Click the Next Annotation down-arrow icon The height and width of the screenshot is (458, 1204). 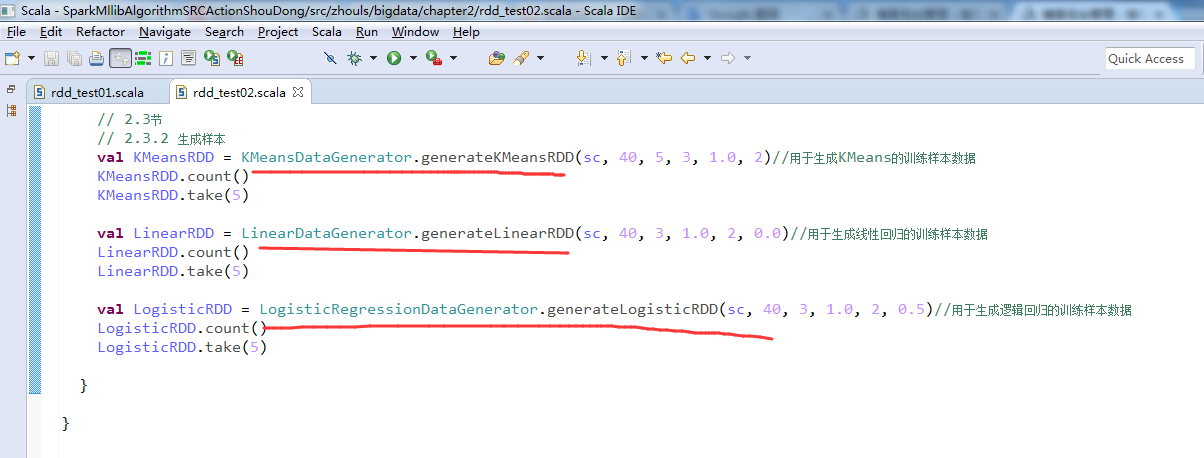click(x=584, y=59)
